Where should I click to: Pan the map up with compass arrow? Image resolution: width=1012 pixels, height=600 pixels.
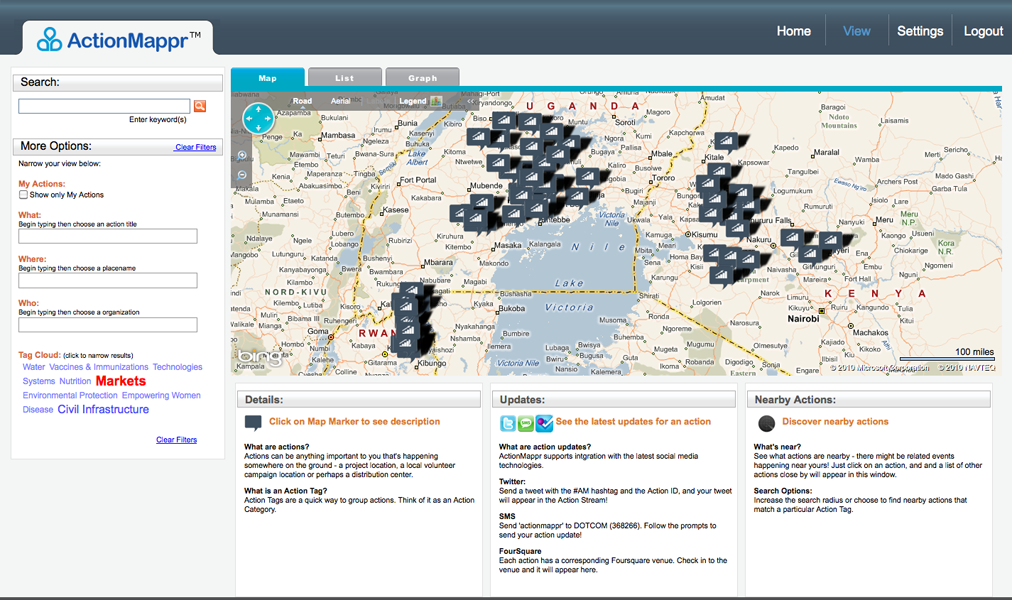(258, 110)
